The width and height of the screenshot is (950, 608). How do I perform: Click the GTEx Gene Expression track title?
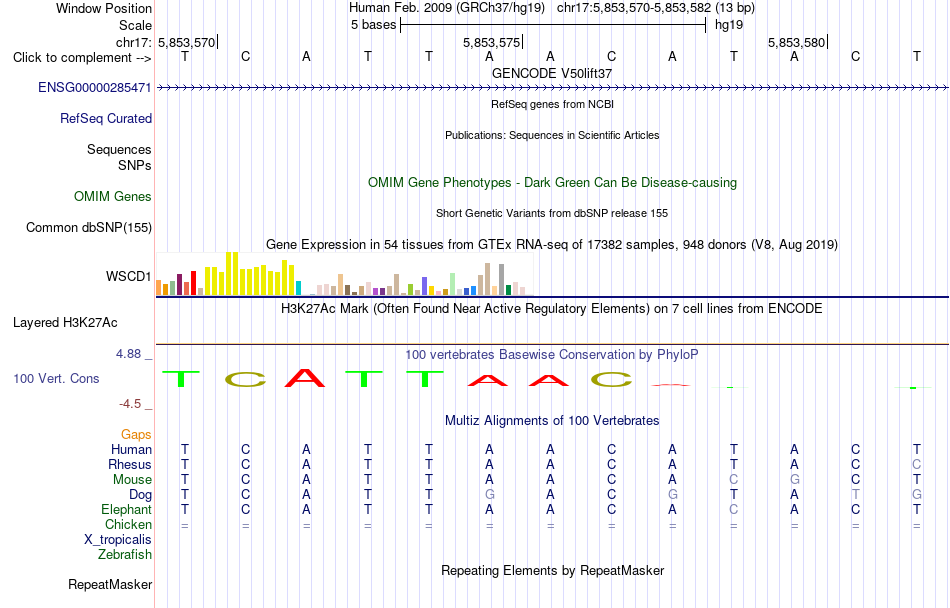coord(552,245)
